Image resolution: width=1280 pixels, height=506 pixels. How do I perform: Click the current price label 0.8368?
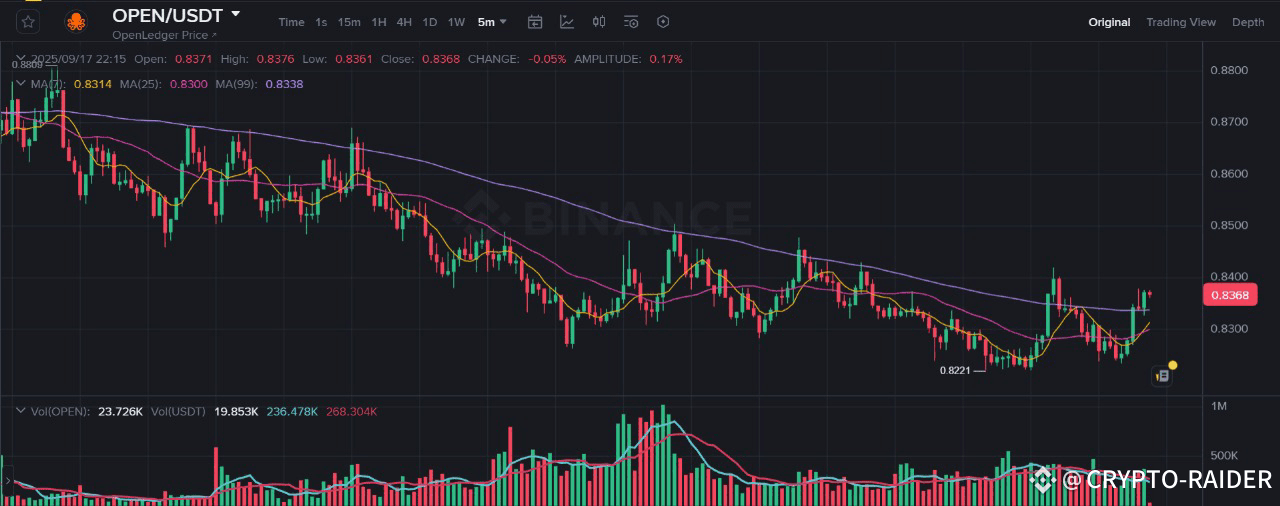coord(1229,295)
